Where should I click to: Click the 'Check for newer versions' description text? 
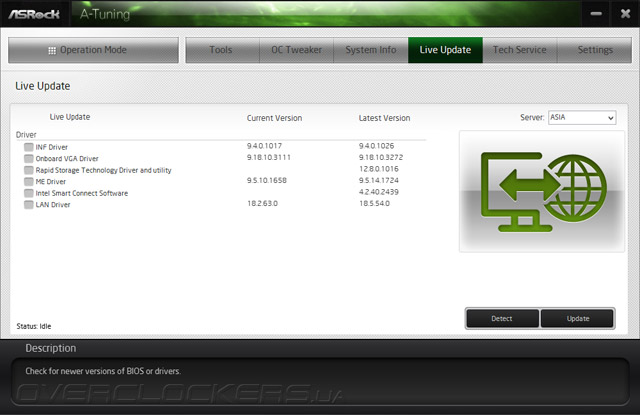pos(103,371)
